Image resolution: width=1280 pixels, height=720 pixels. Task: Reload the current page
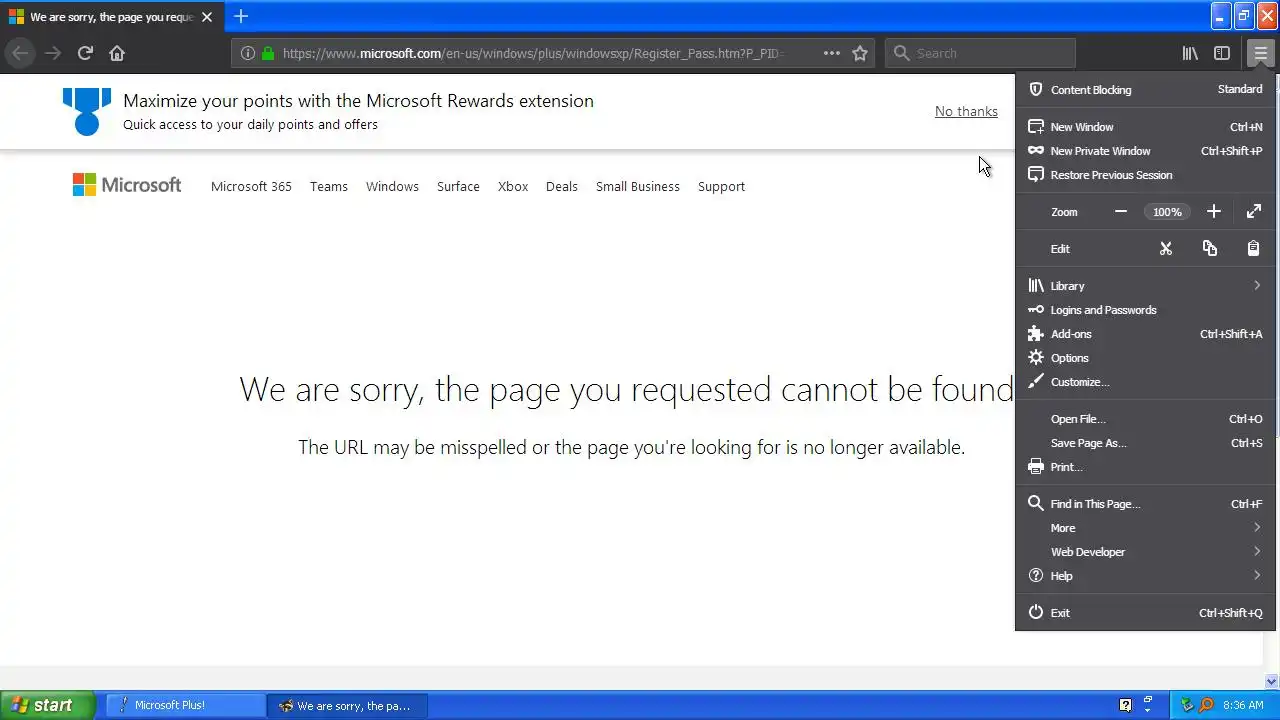(85, 53)
